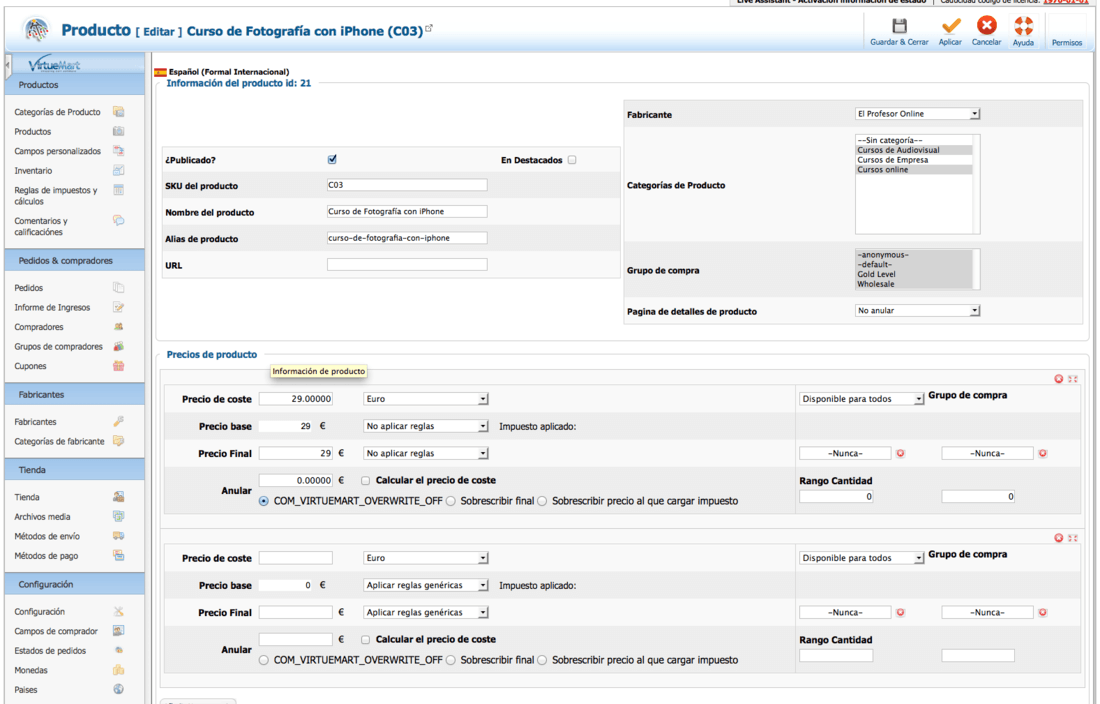Click the Configuración tools icon
The image size is (1100, 704).
119,611
